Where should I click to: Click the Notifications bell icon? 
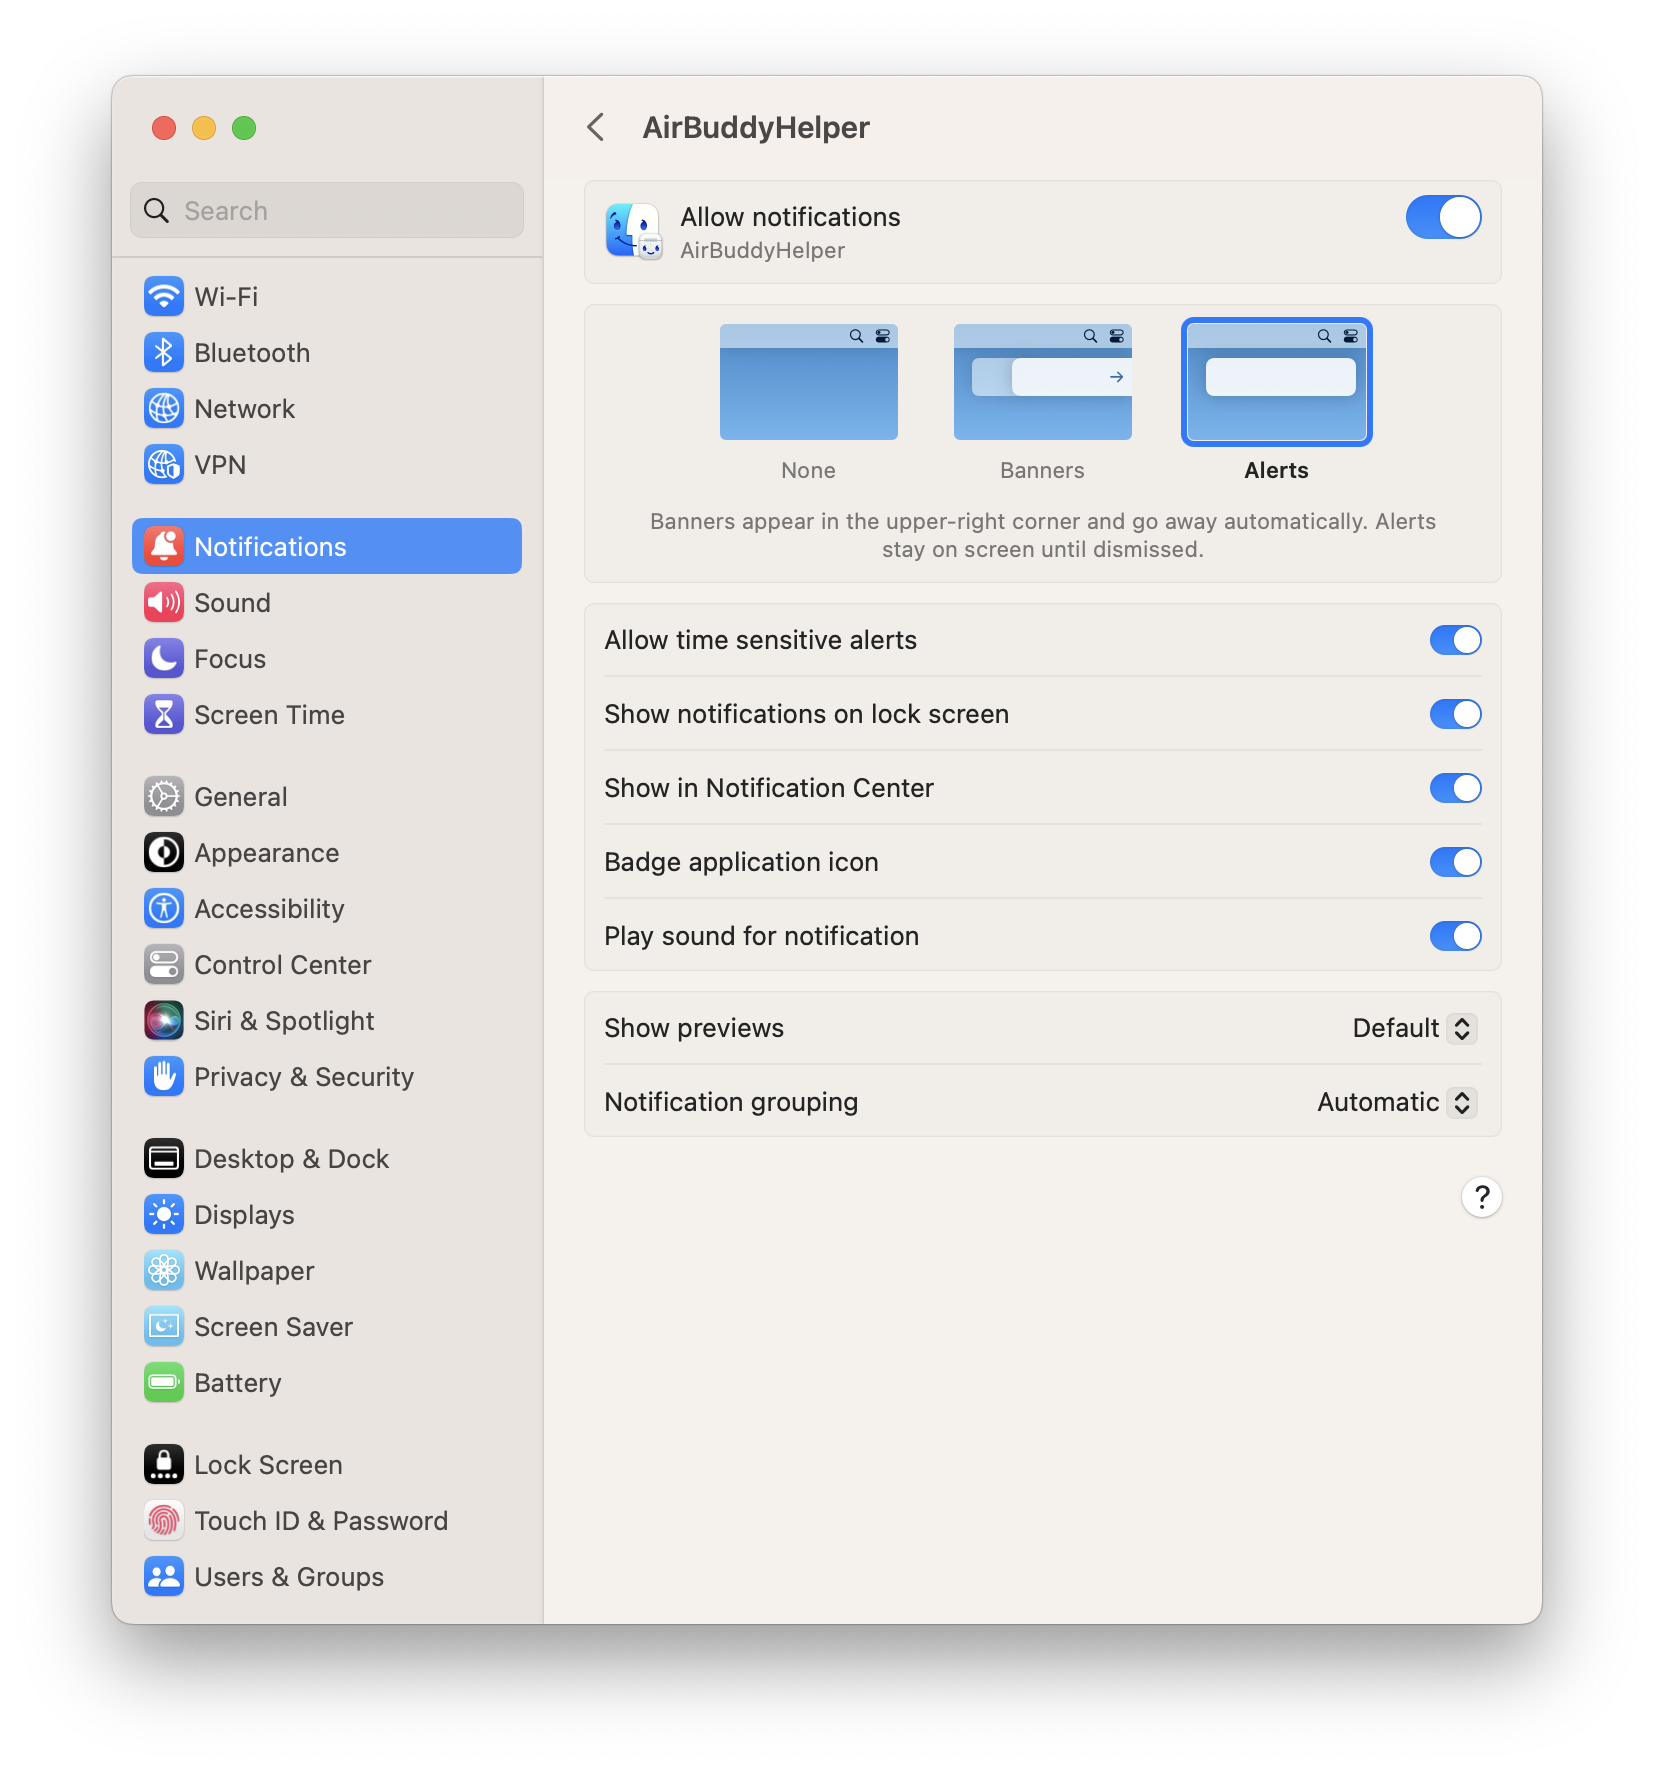pos(164,546)
